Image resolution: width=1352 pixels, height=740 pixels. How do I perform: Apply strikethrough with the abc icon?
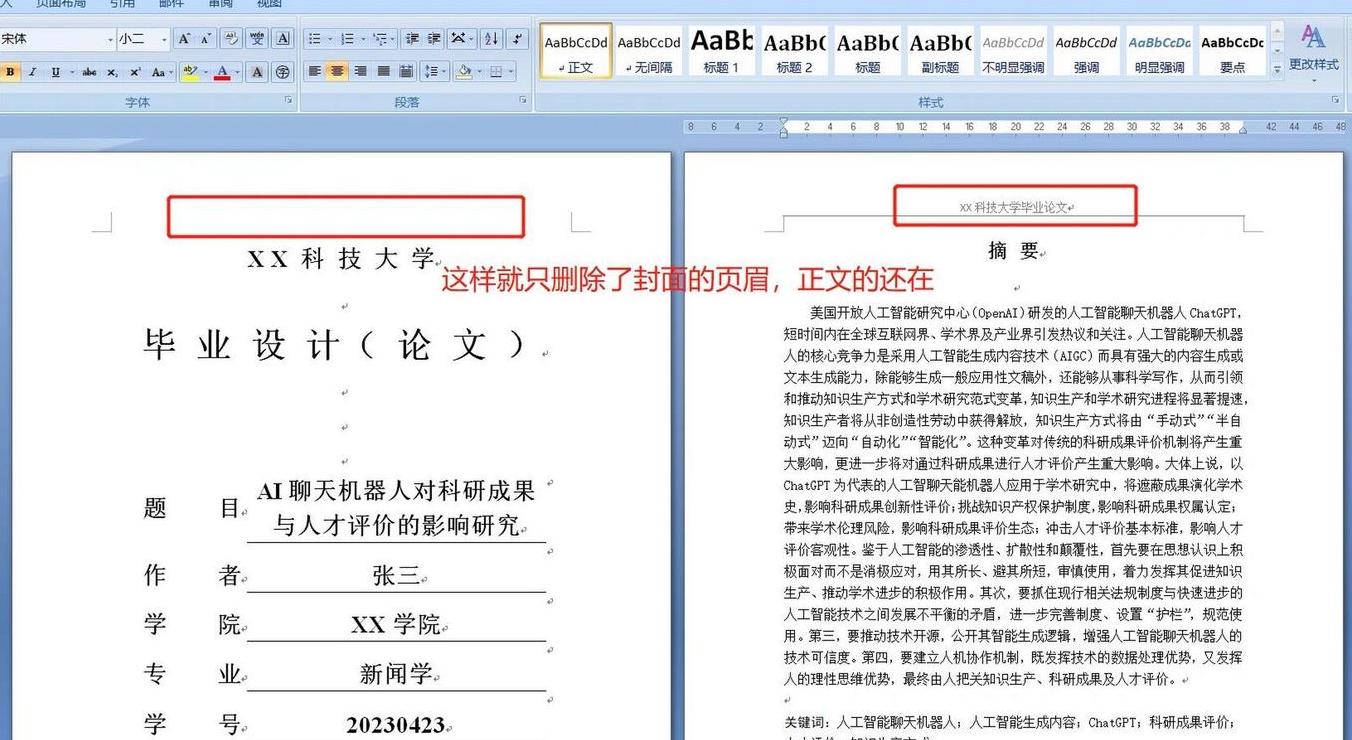(x=89, y=72)
